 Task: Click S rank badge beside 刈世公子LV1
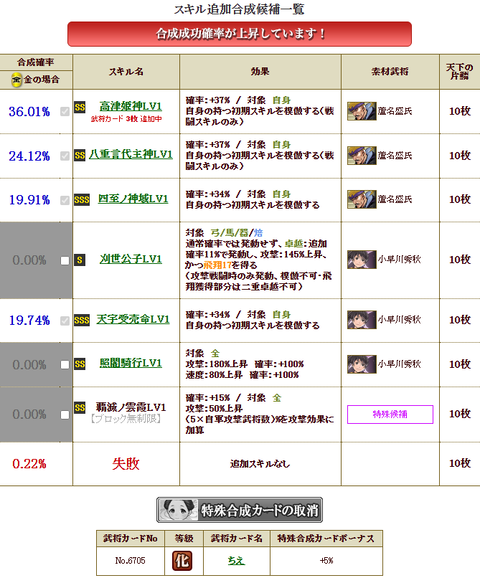[x=80, y=260]
